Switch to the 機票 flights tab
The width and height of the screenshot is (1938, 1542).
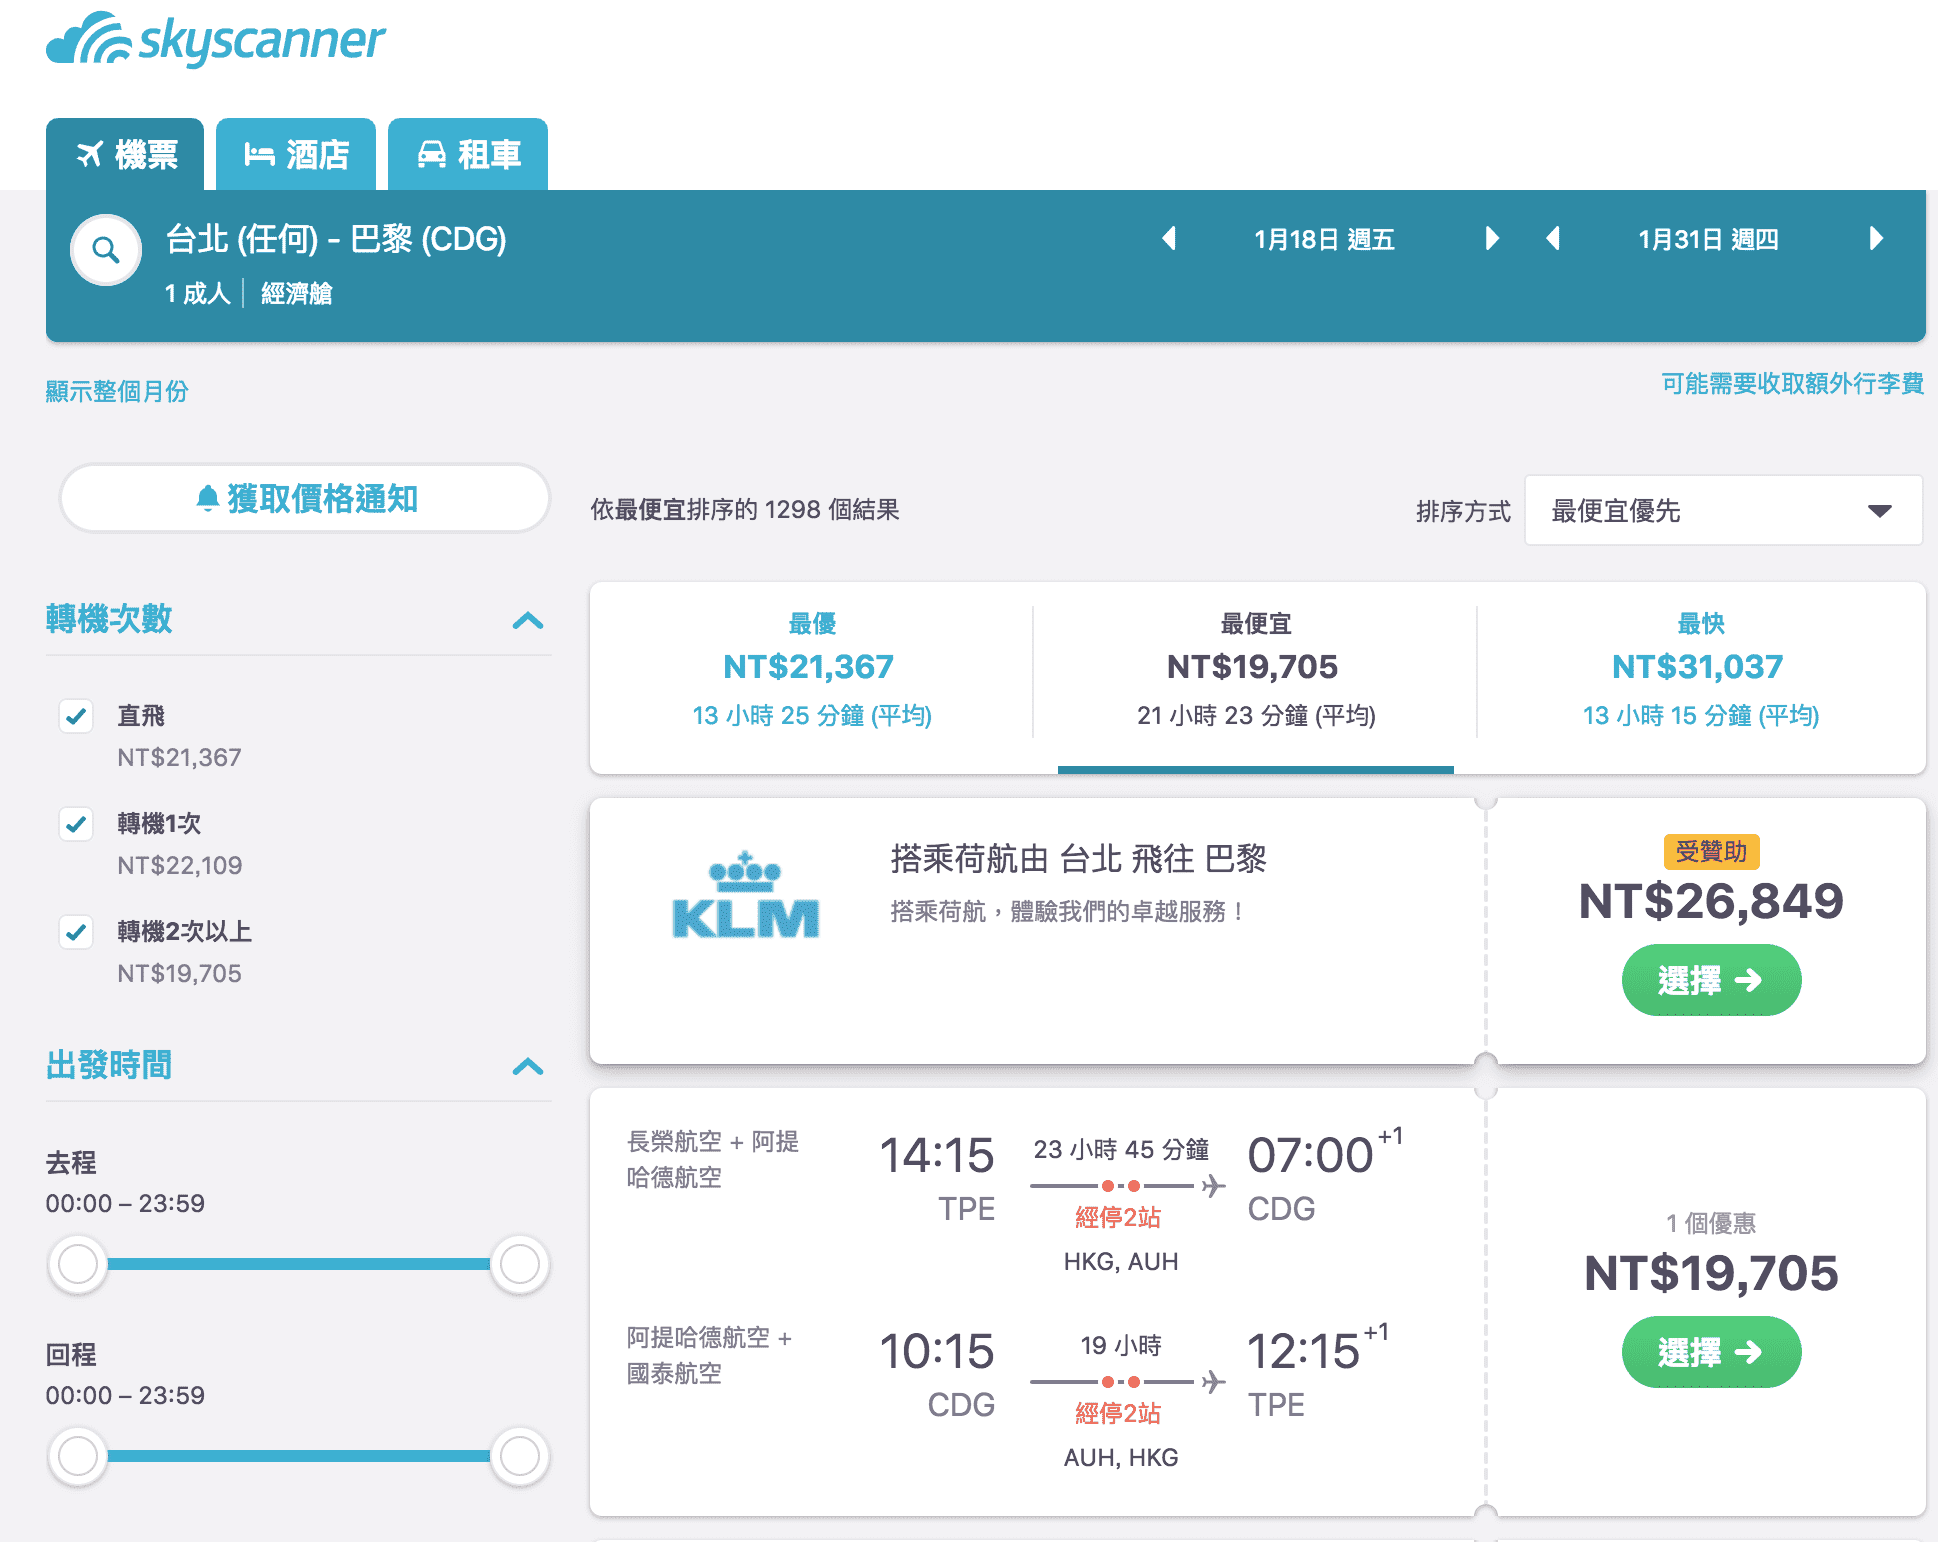coord(125,154)
